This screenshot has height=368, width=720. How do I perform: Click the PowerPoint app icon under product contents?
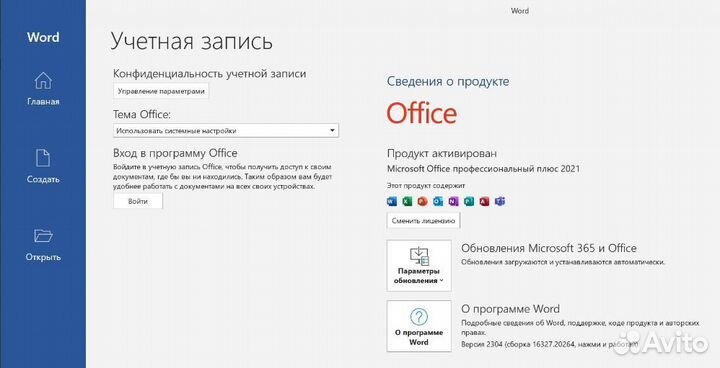point(422,201)
